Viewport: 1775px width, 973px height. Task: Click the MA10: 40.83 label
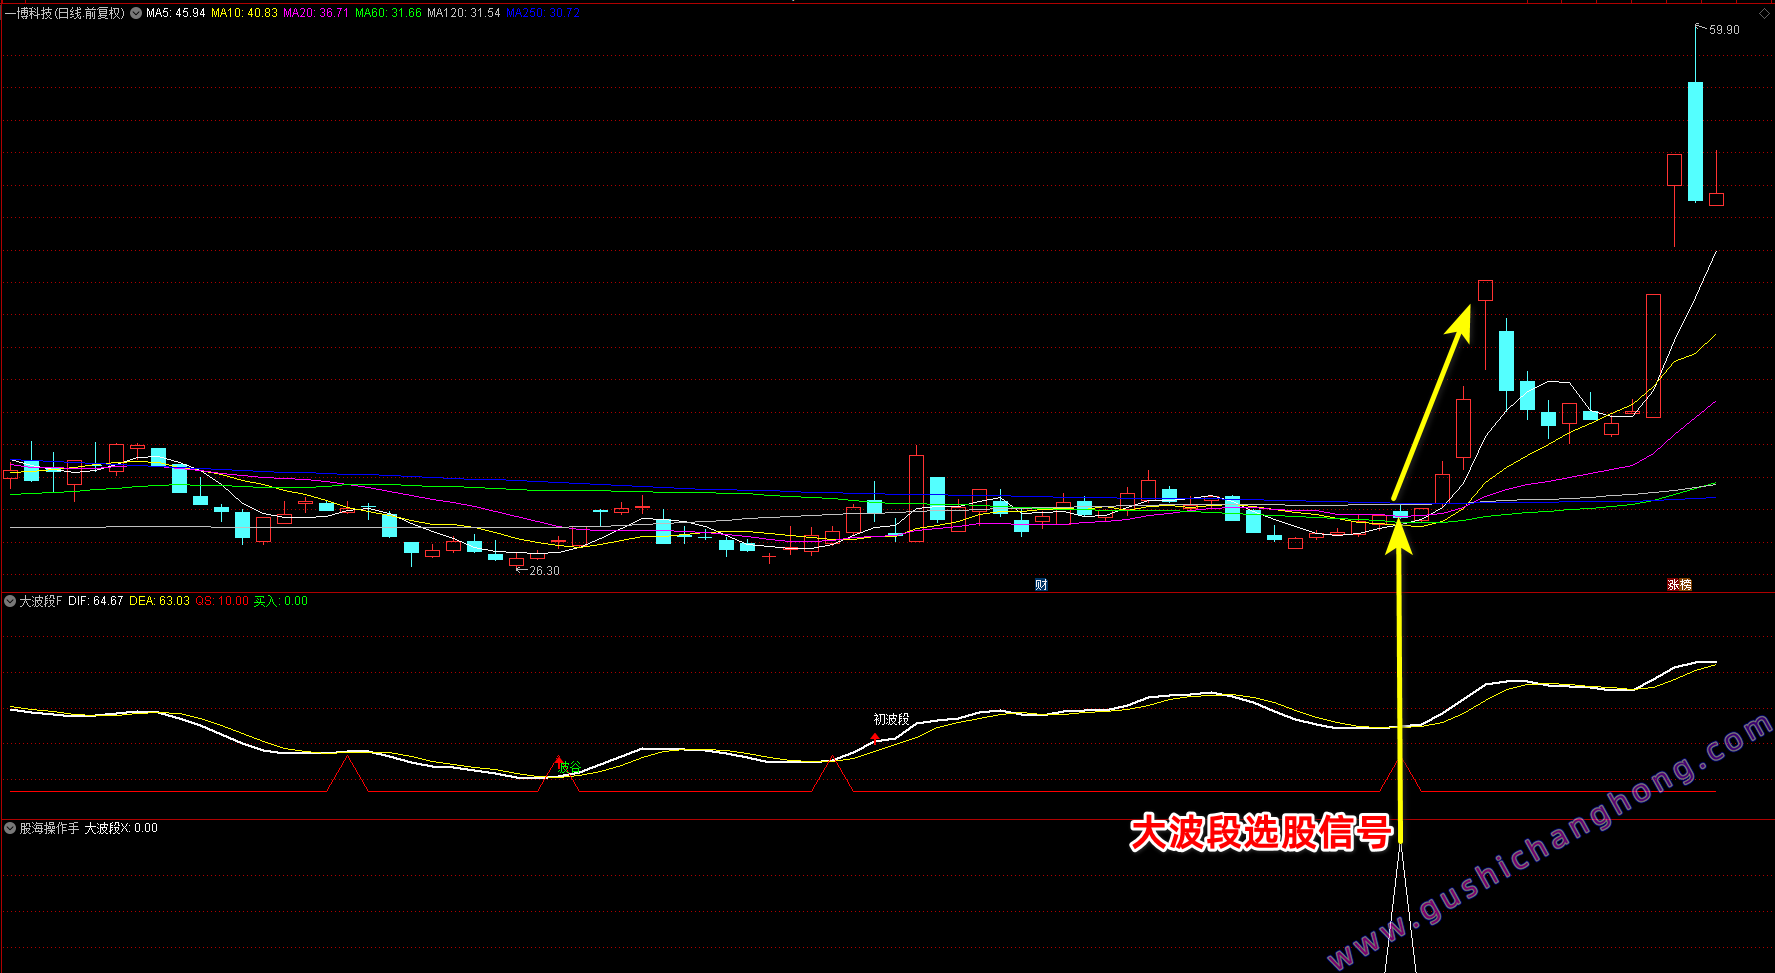tap(244, 13)
